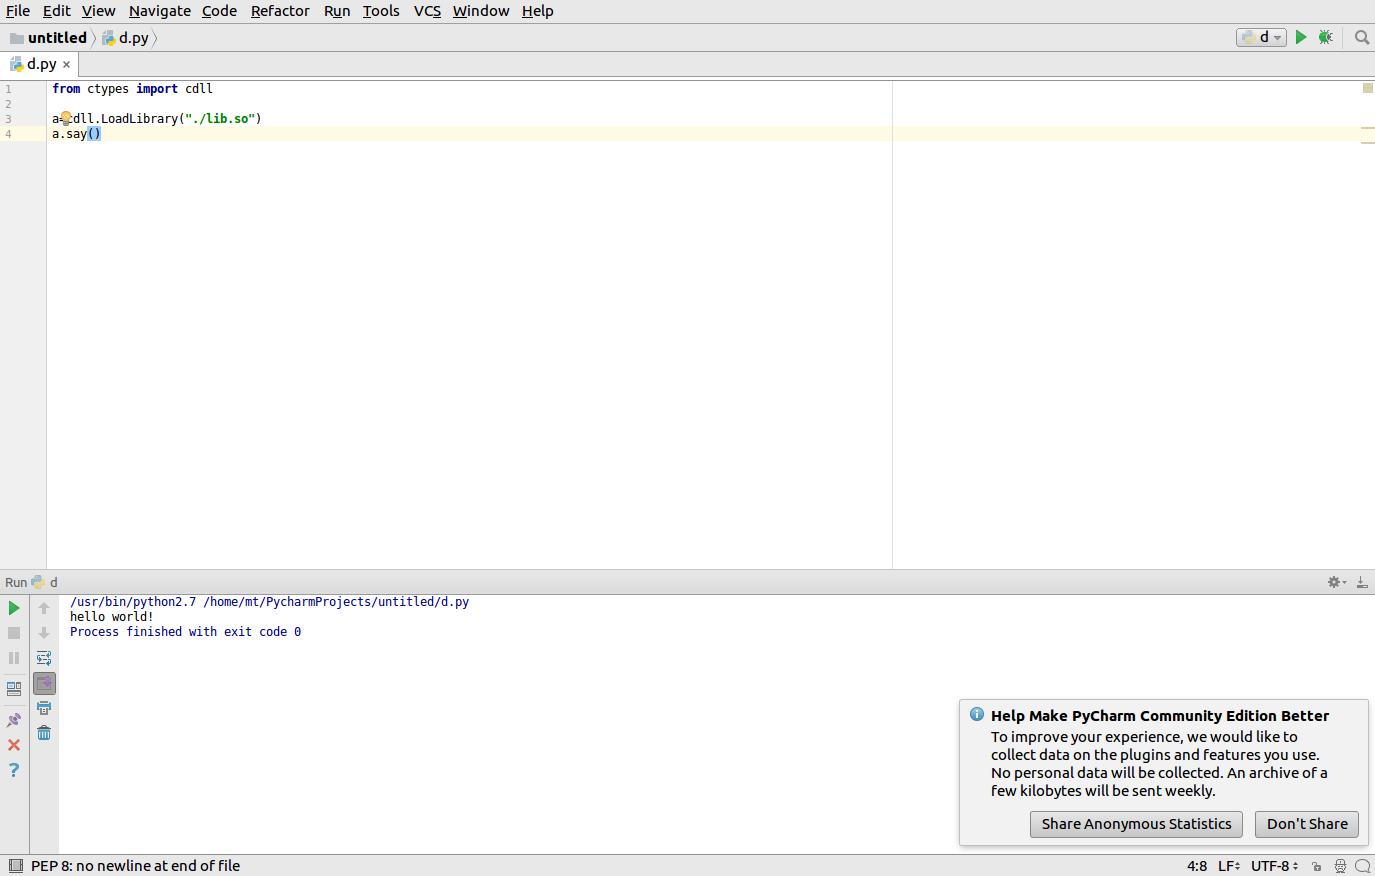Click Share Anonymous Statistics button
Viewport: 1375px width, 876px height.
coord(1136,824)
